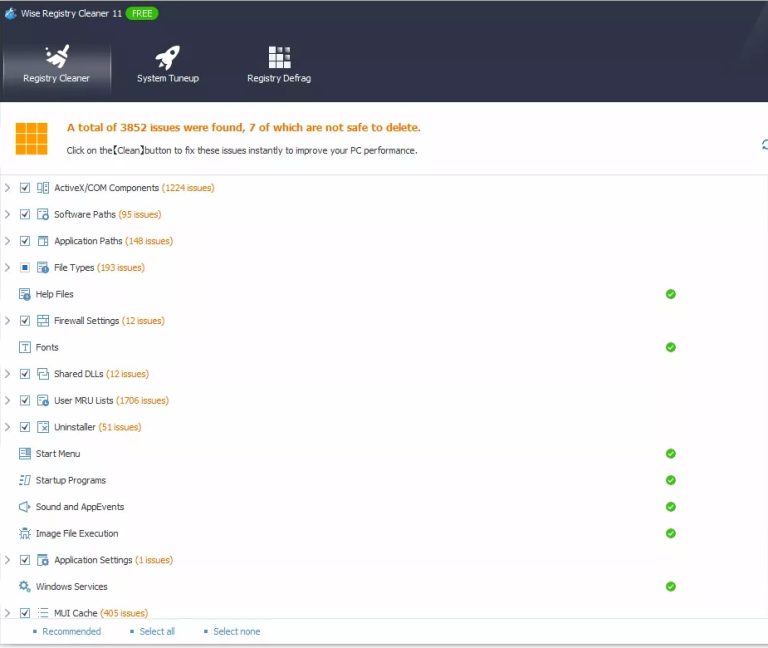Click the orange grid icon beside scan summary
768x648 pixels.
[32, 138]
